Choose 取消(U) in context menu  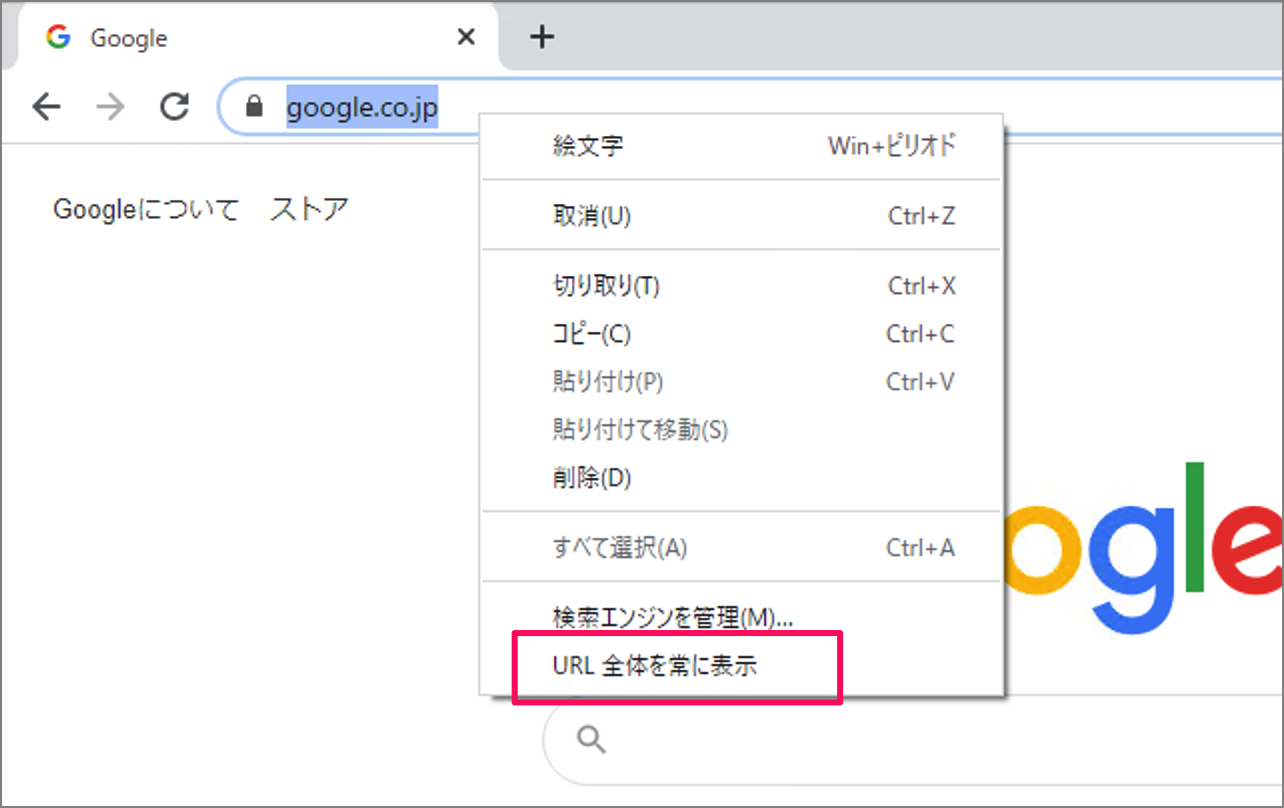tap(591, 216)
